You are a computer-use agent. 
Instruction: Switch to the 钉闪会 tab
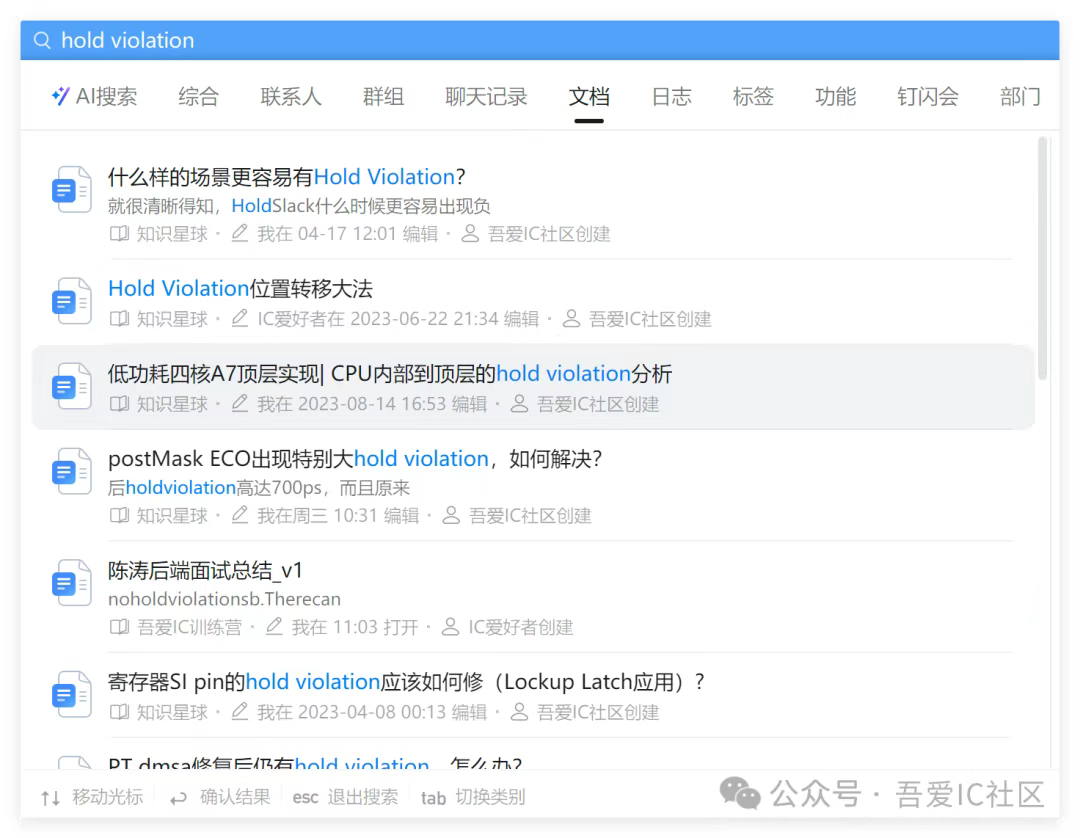[x=928, y=96]
